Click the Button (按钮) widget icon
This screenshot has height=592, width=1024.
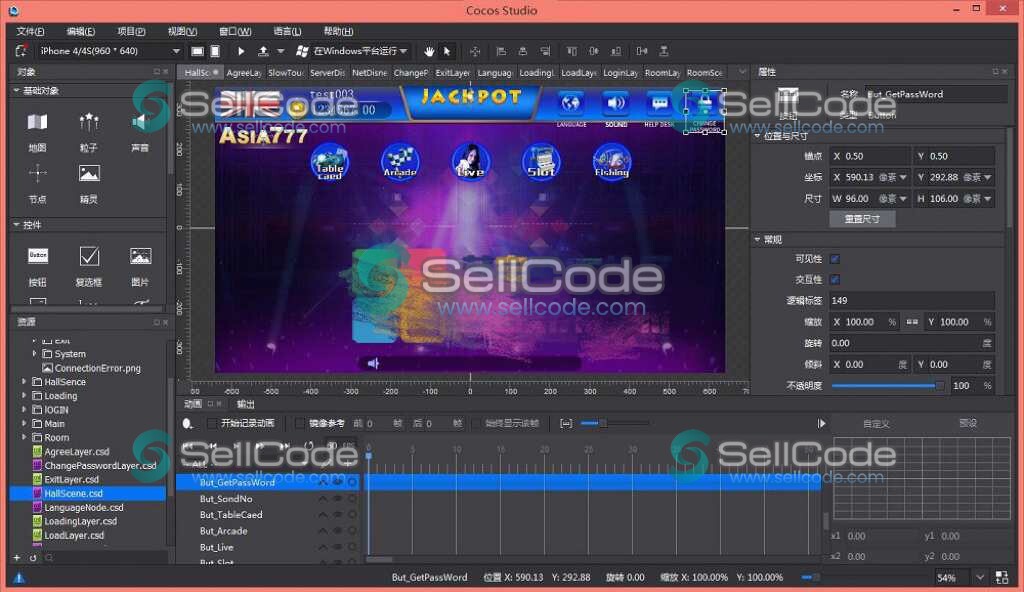(38, 256)
